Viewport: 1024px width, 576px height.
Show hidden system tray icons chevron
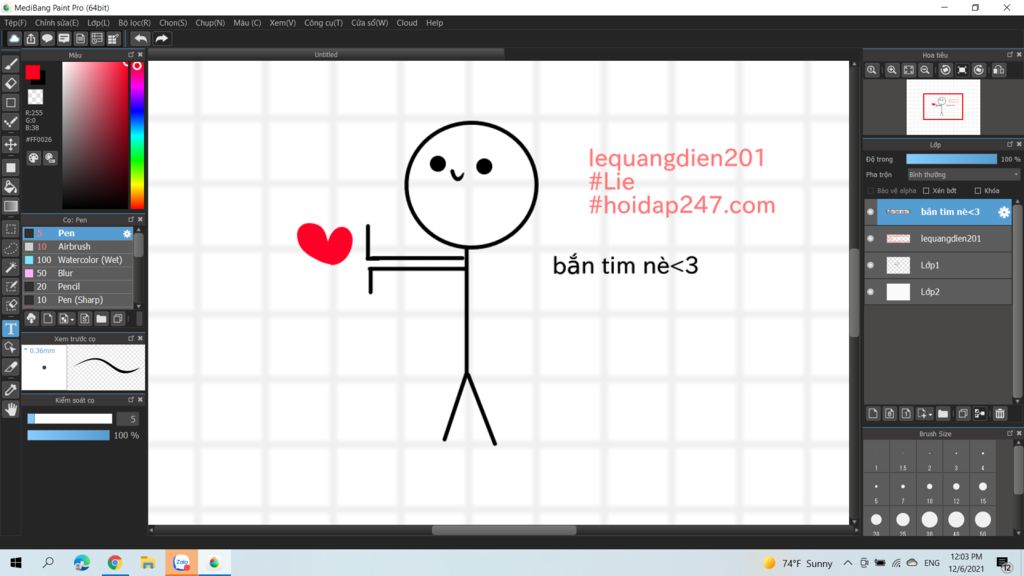pos(848,563)
